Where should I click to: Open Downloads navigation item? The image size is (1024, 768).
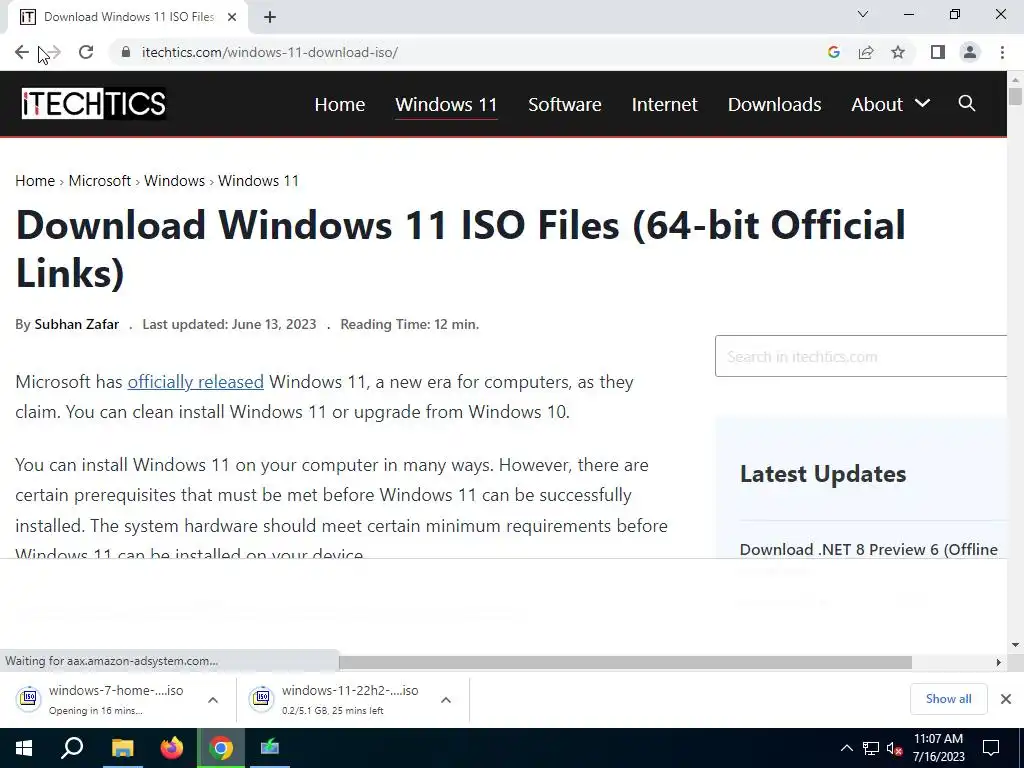pos(775,104)
